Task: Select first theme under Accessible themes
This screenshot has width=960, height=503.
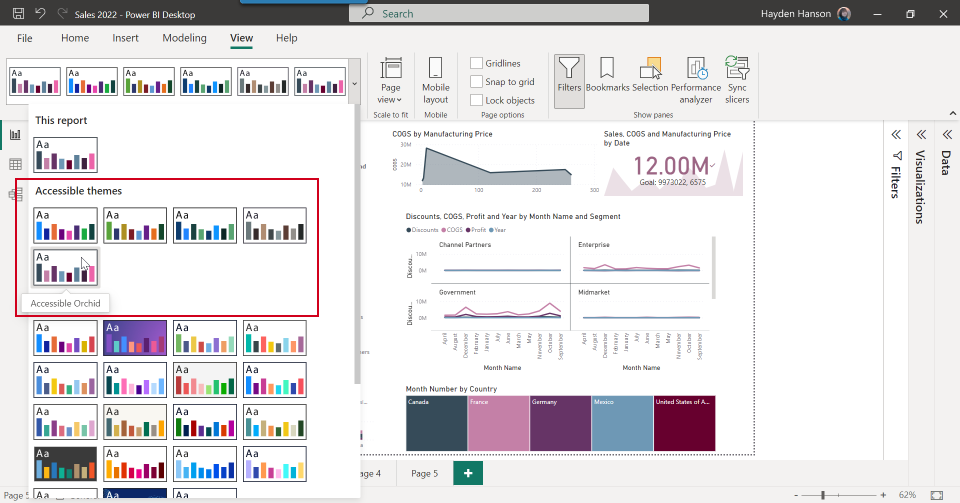Action: coord(66,225)
